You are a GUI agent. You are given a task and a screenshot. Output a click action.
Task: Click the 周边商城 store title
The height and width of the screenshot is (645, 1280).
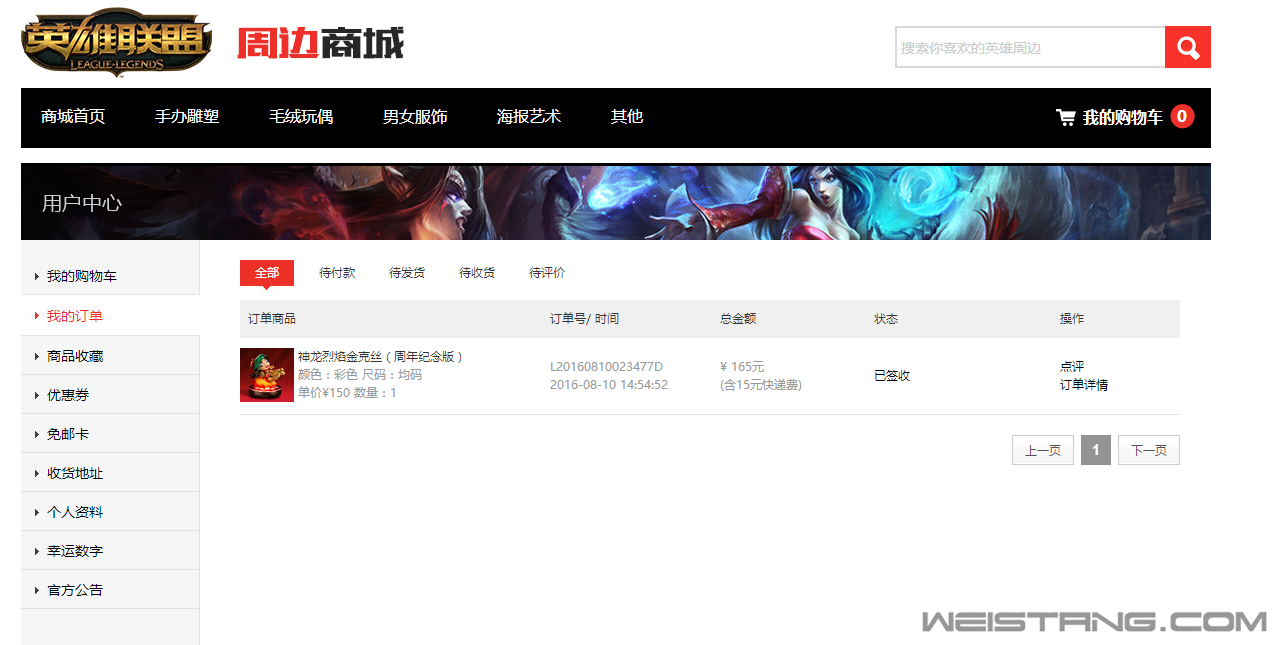click(321, 43)
